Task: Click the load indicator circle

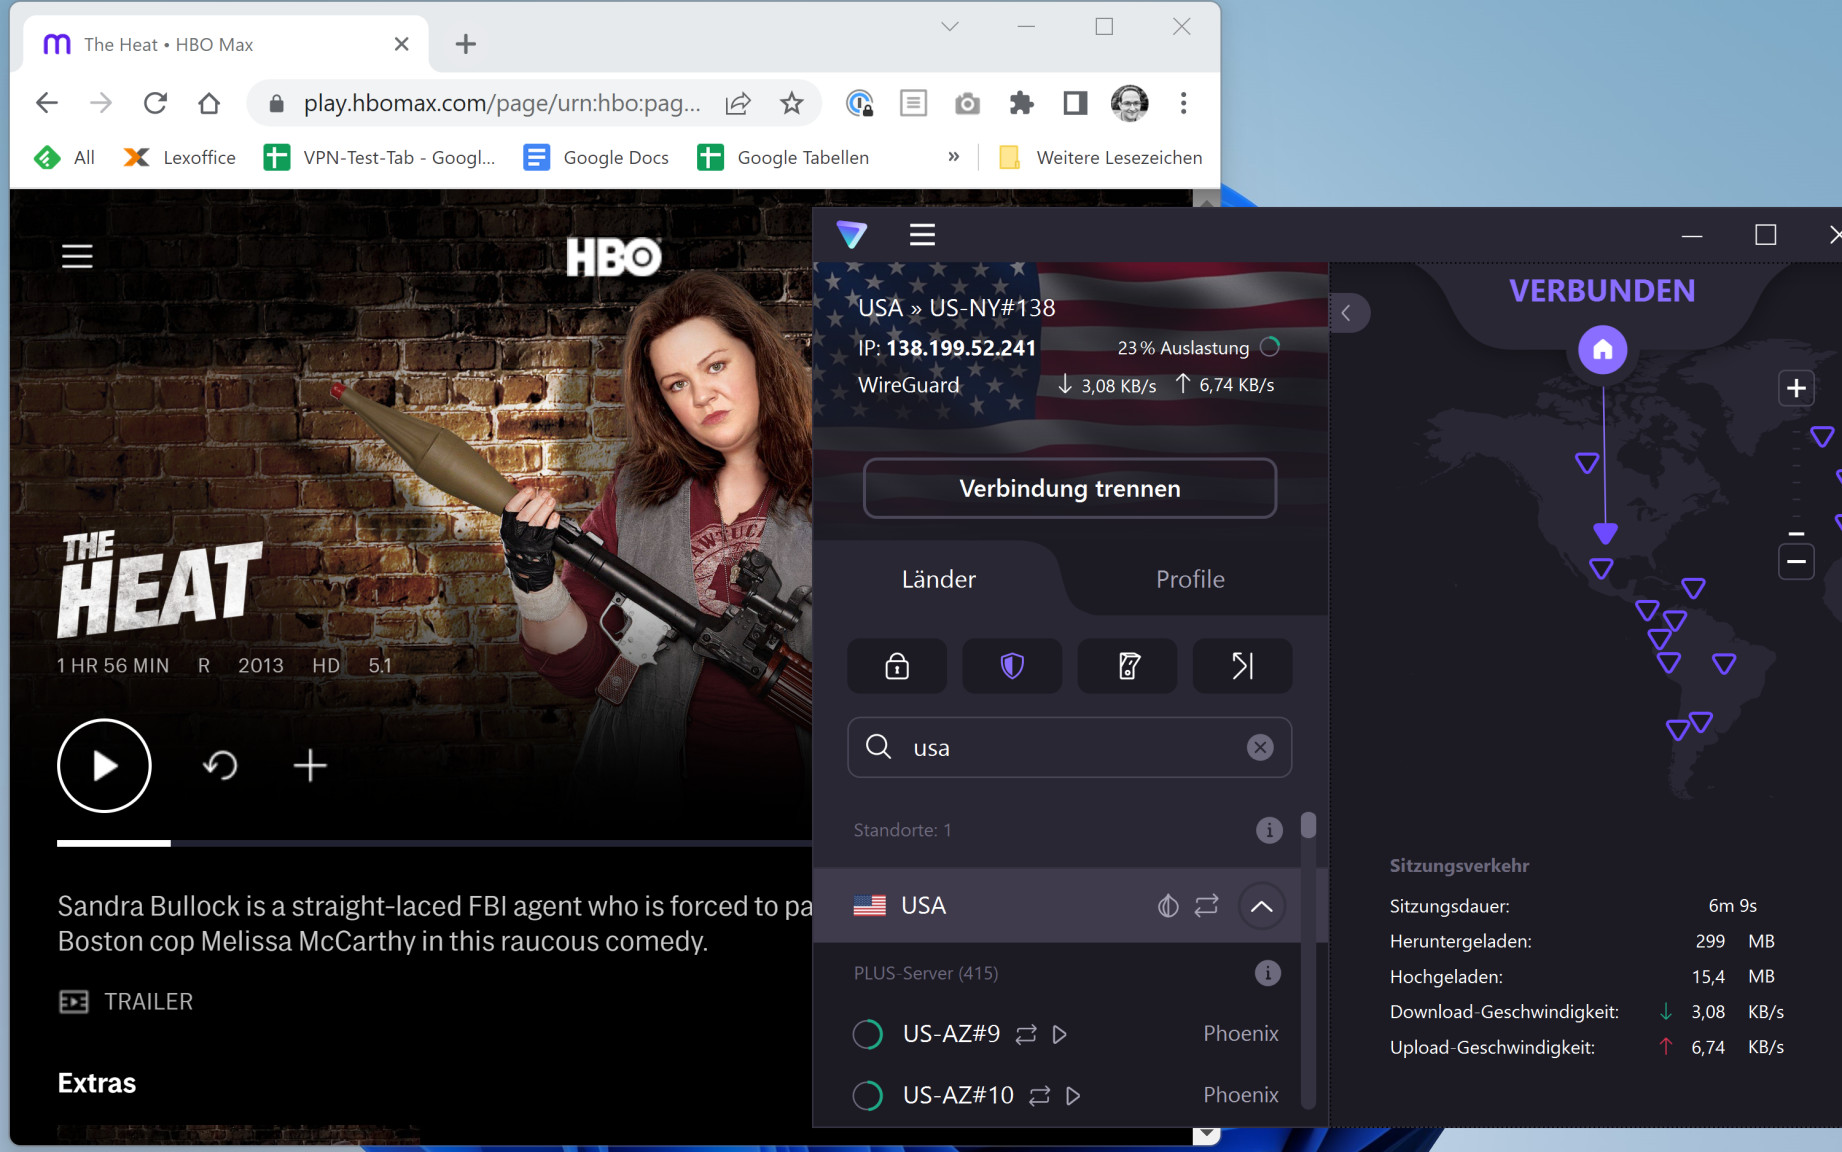Action: click(x=1270, y=347)
